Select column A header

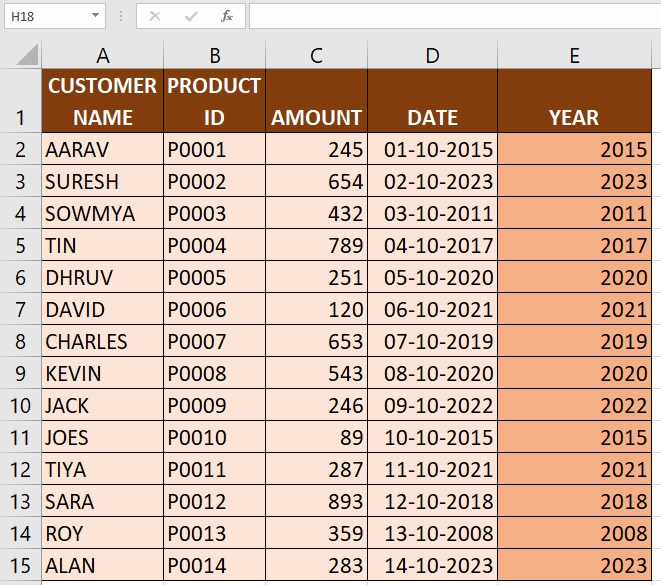102,56
